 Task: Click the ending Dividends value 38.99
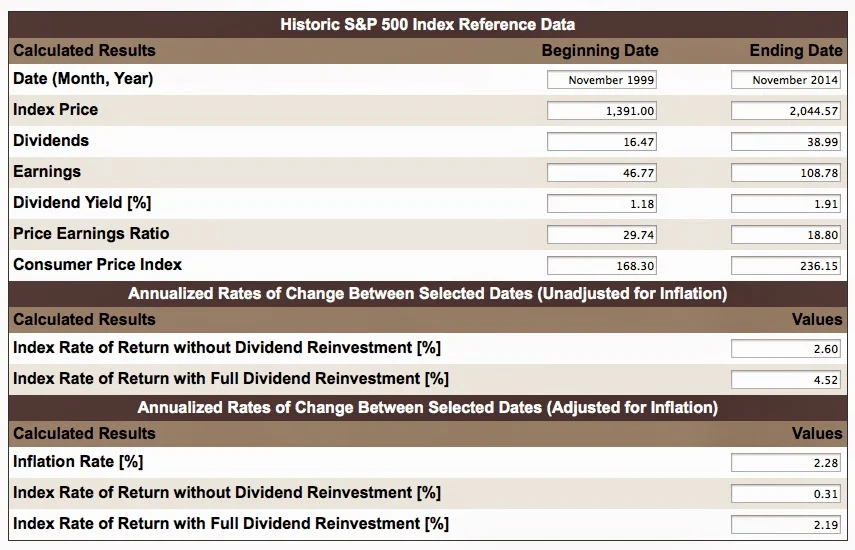coord(786,142)
